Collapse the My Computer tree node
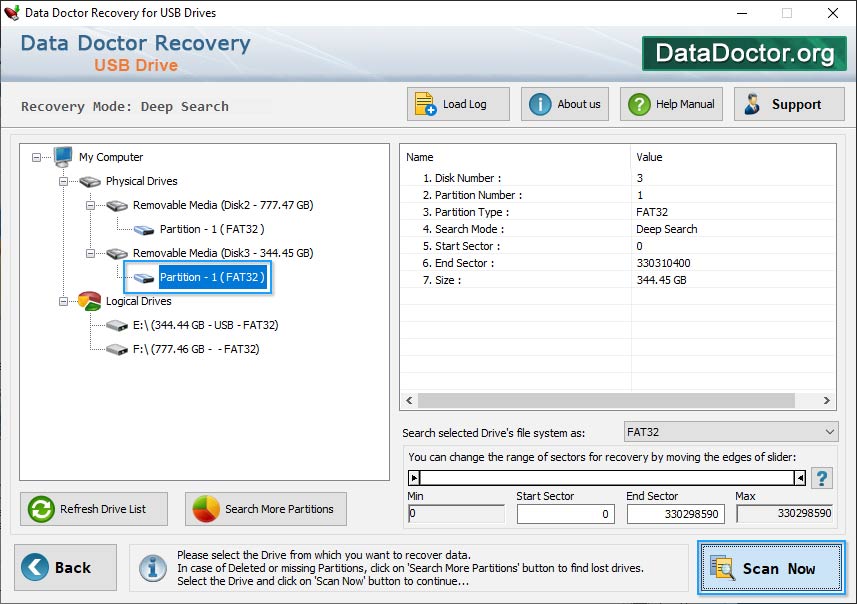Viewport: 857px width, 604px height. coord(36,157)
